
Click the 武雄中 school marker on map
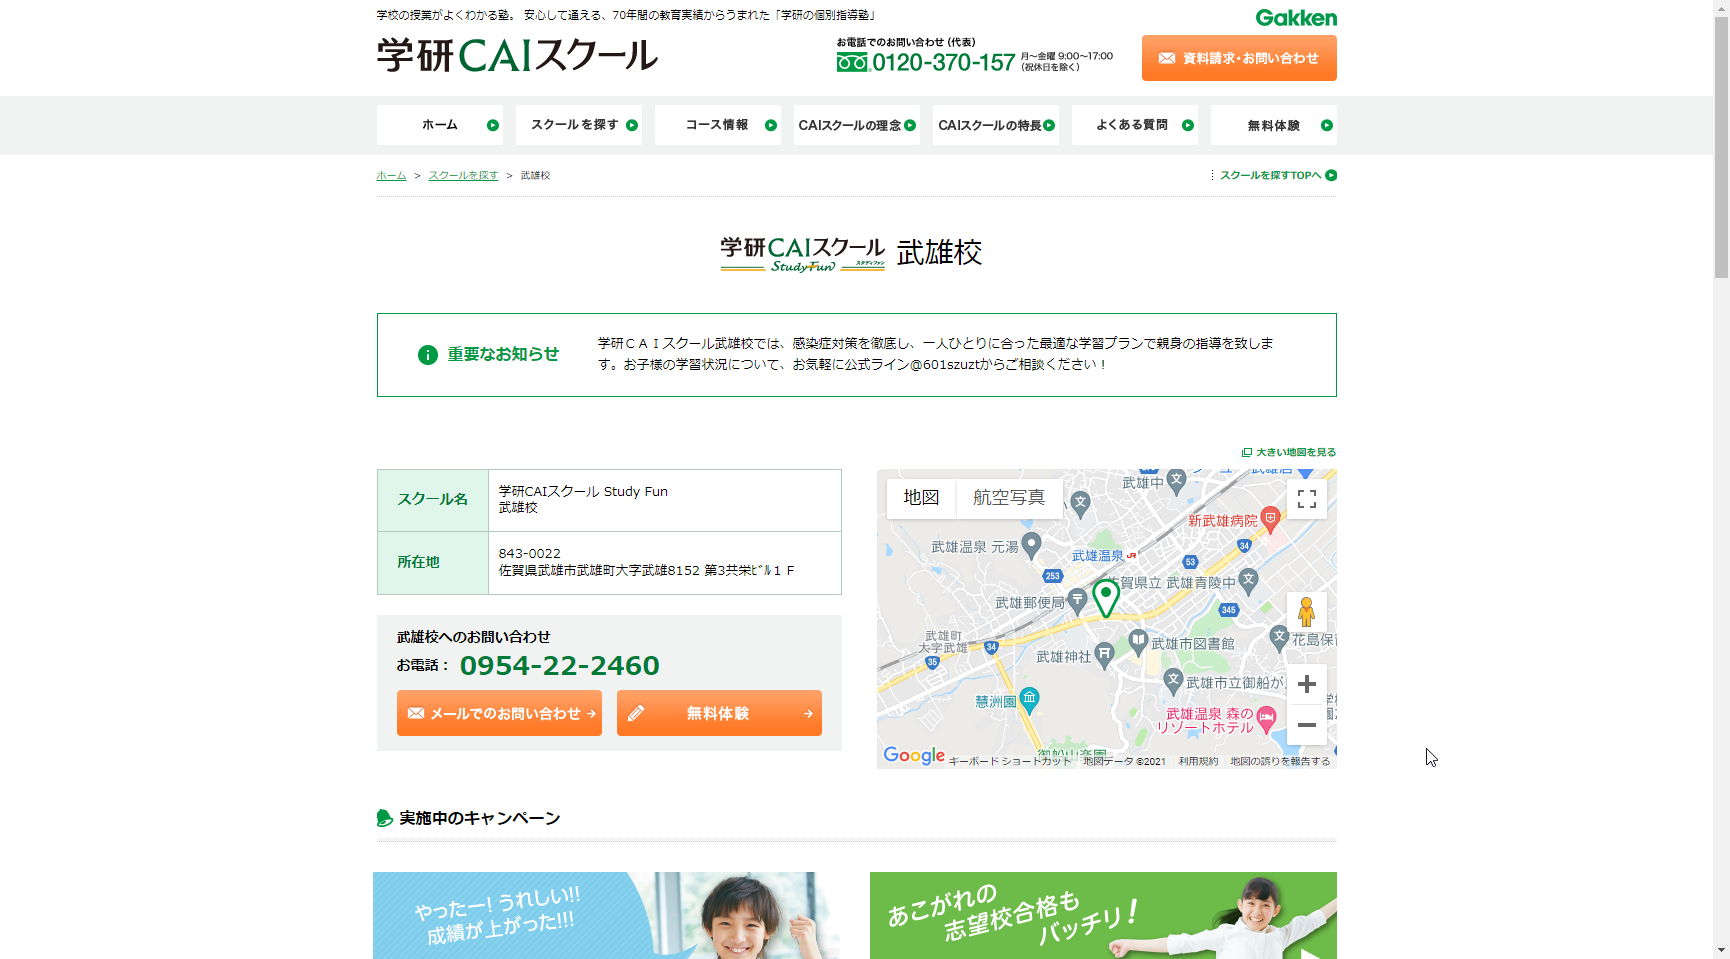[1177, 480]
